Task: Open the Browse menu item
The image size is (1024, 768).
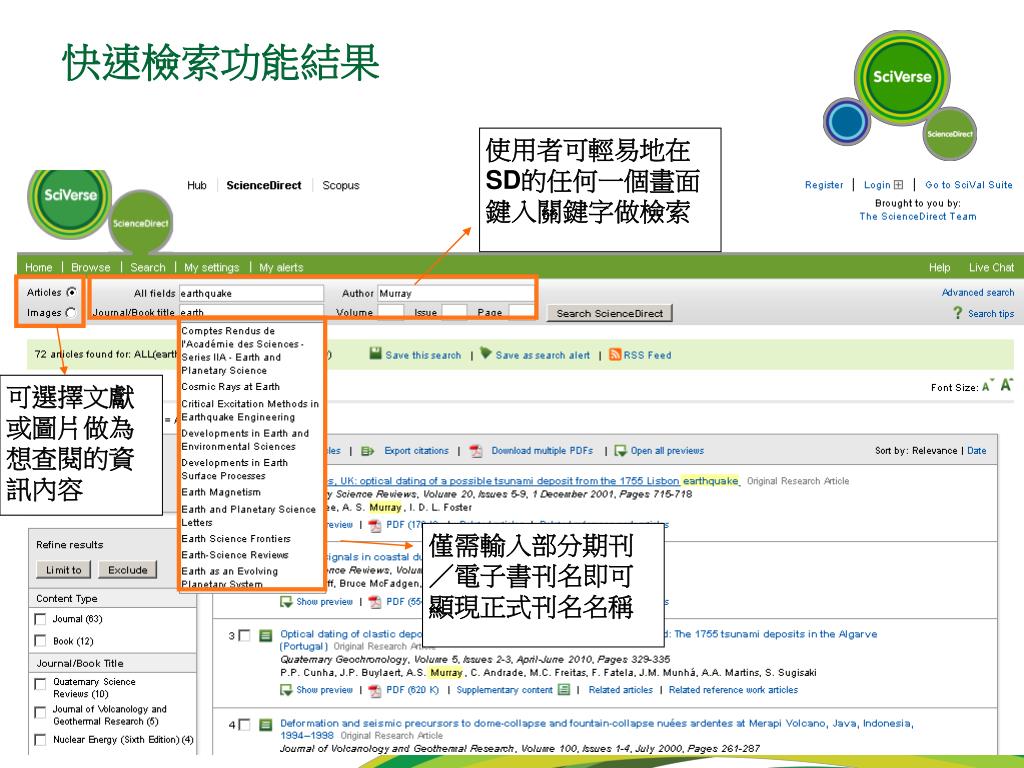Action: (91, 267)
